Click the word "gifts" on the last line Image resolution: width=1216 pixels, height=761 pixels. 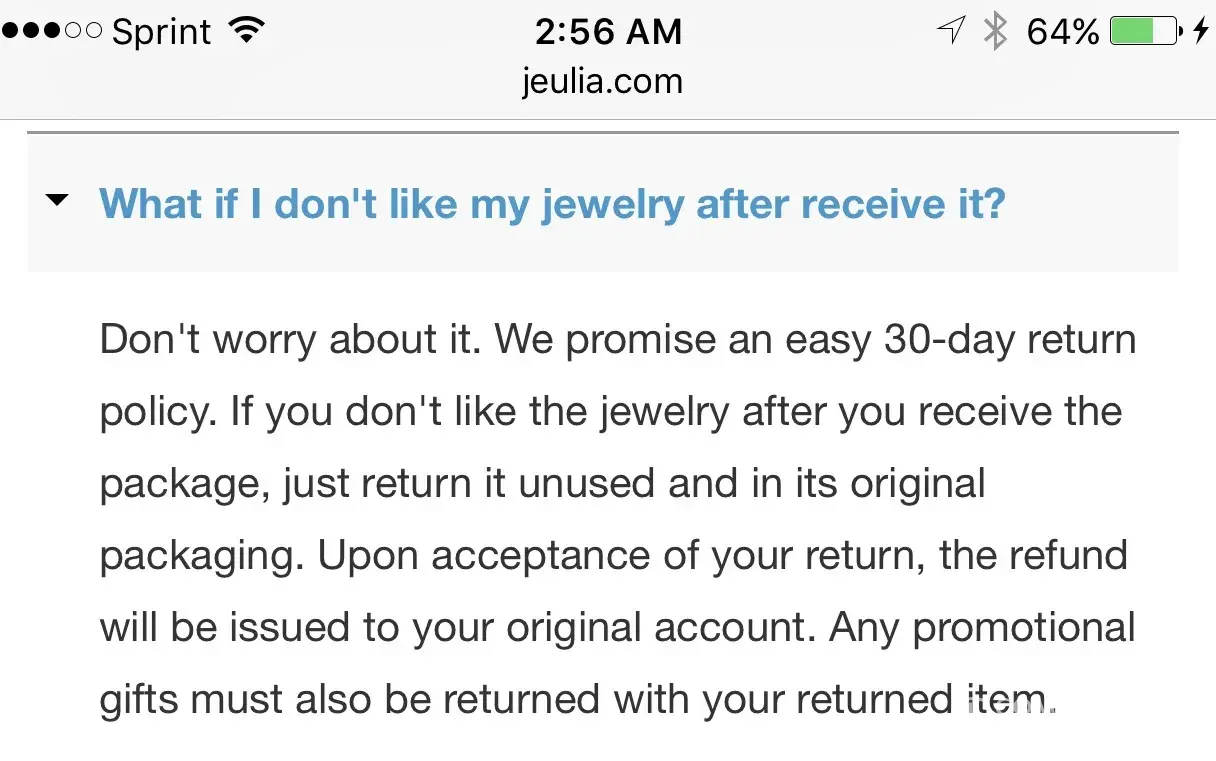(141, 701)
